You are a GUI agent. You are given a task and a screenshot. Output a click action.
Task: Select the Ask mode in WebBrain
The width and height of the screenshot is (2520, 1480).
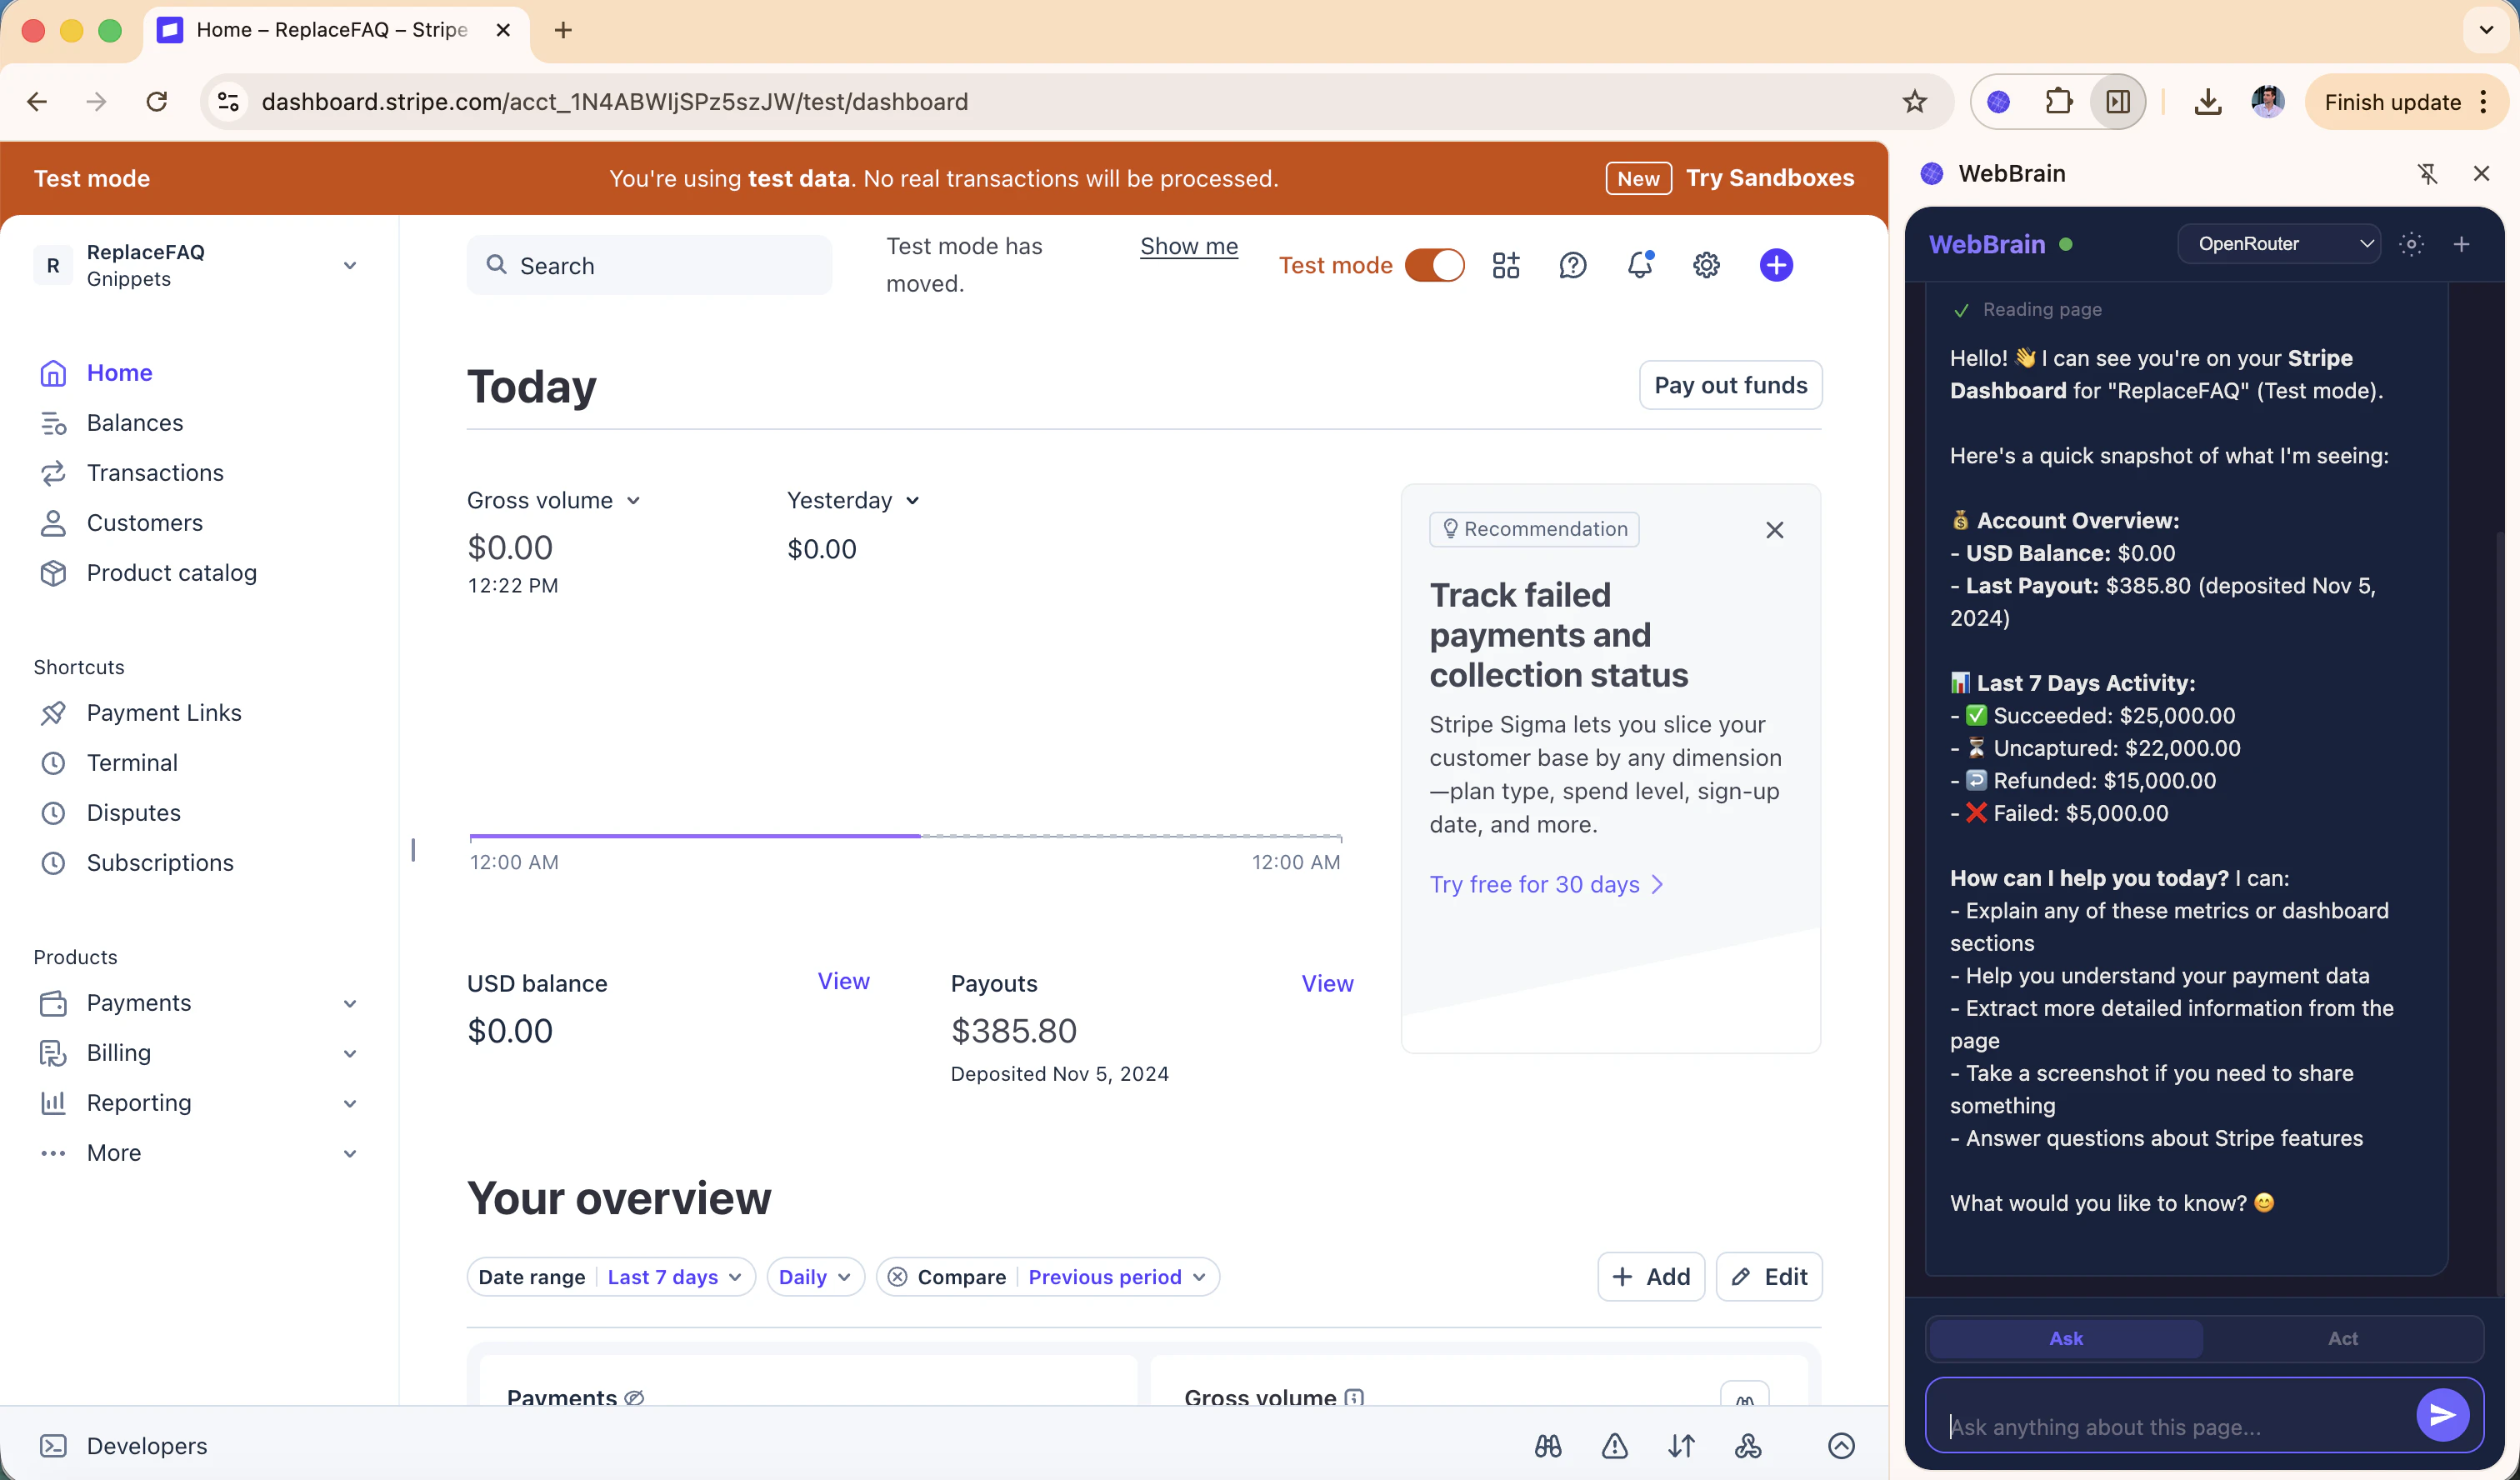click(2065, 1338)
